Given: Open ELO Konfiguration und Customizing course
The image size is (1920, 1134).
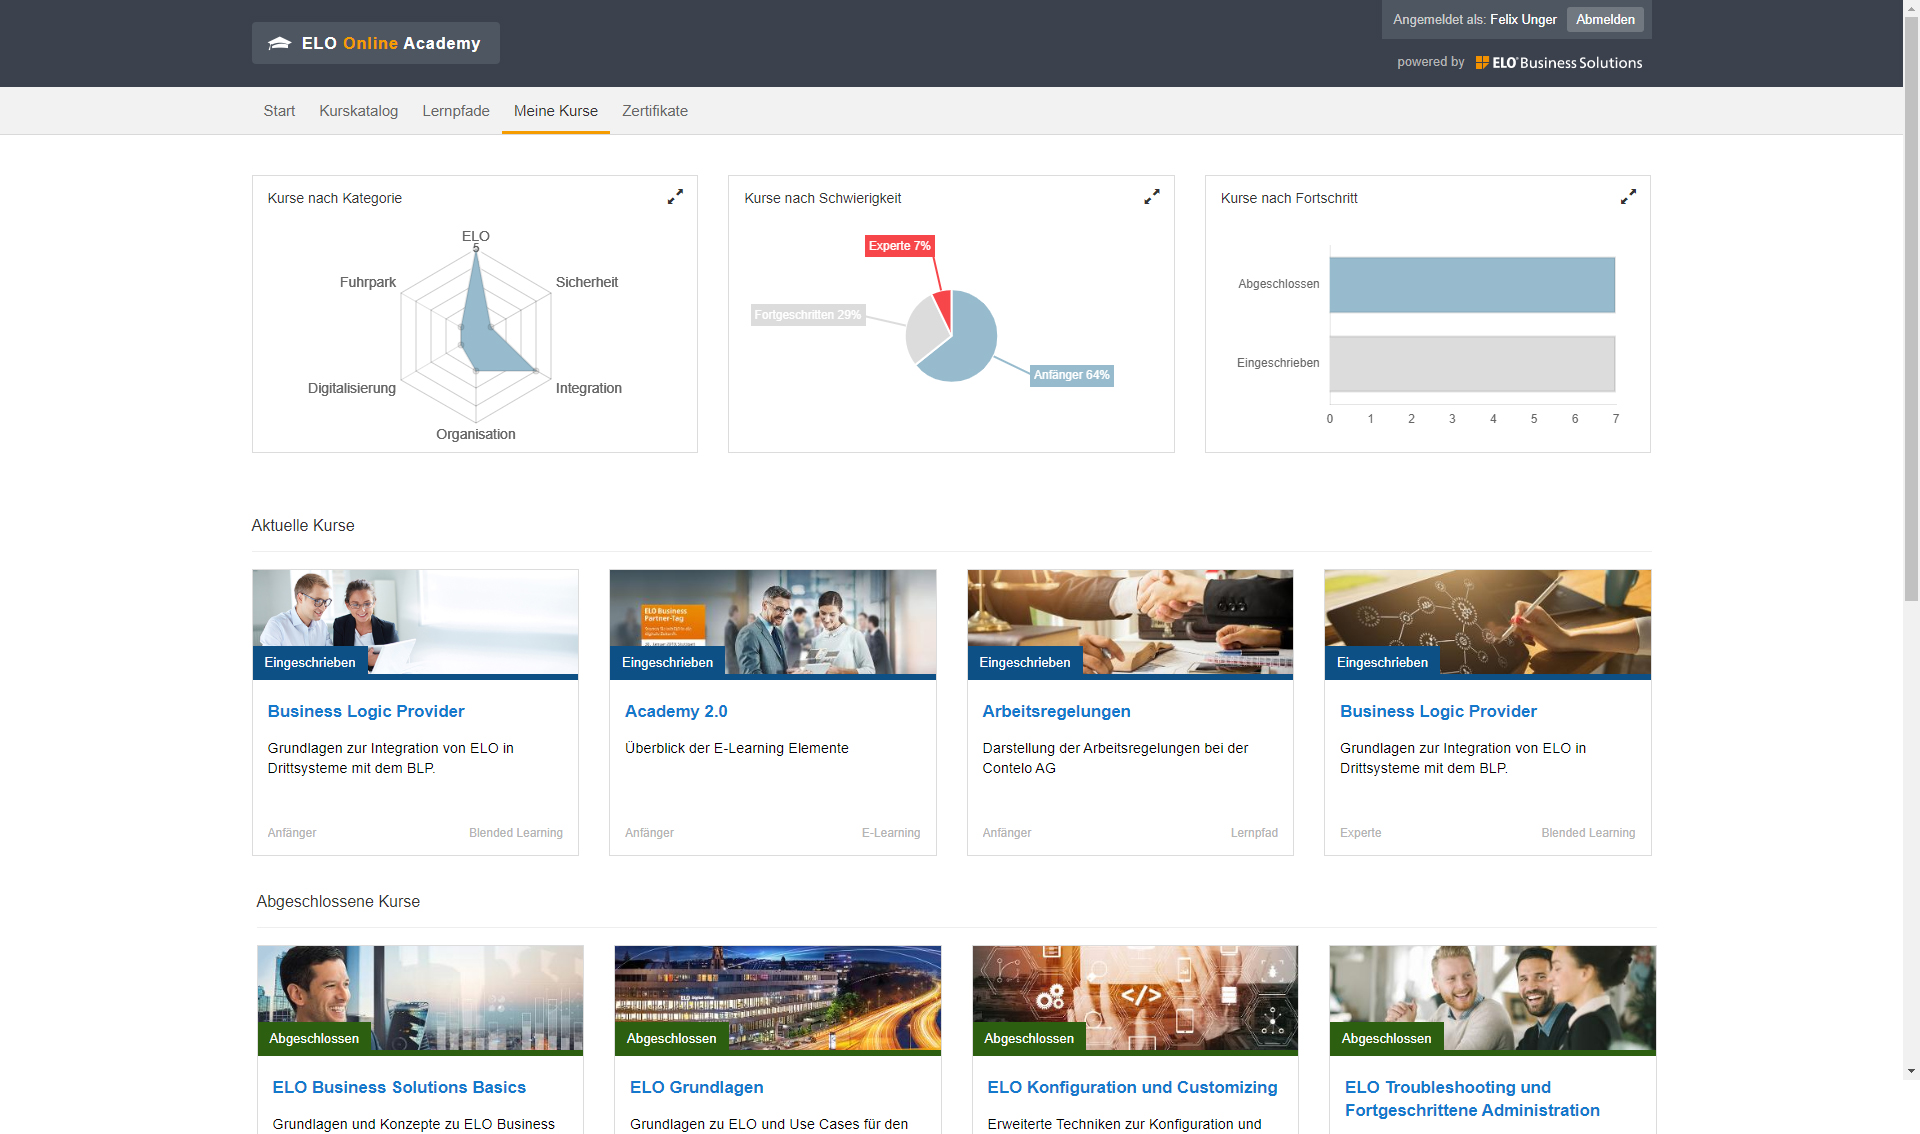Looking at the screenshot, I should click(1132, 1087).
